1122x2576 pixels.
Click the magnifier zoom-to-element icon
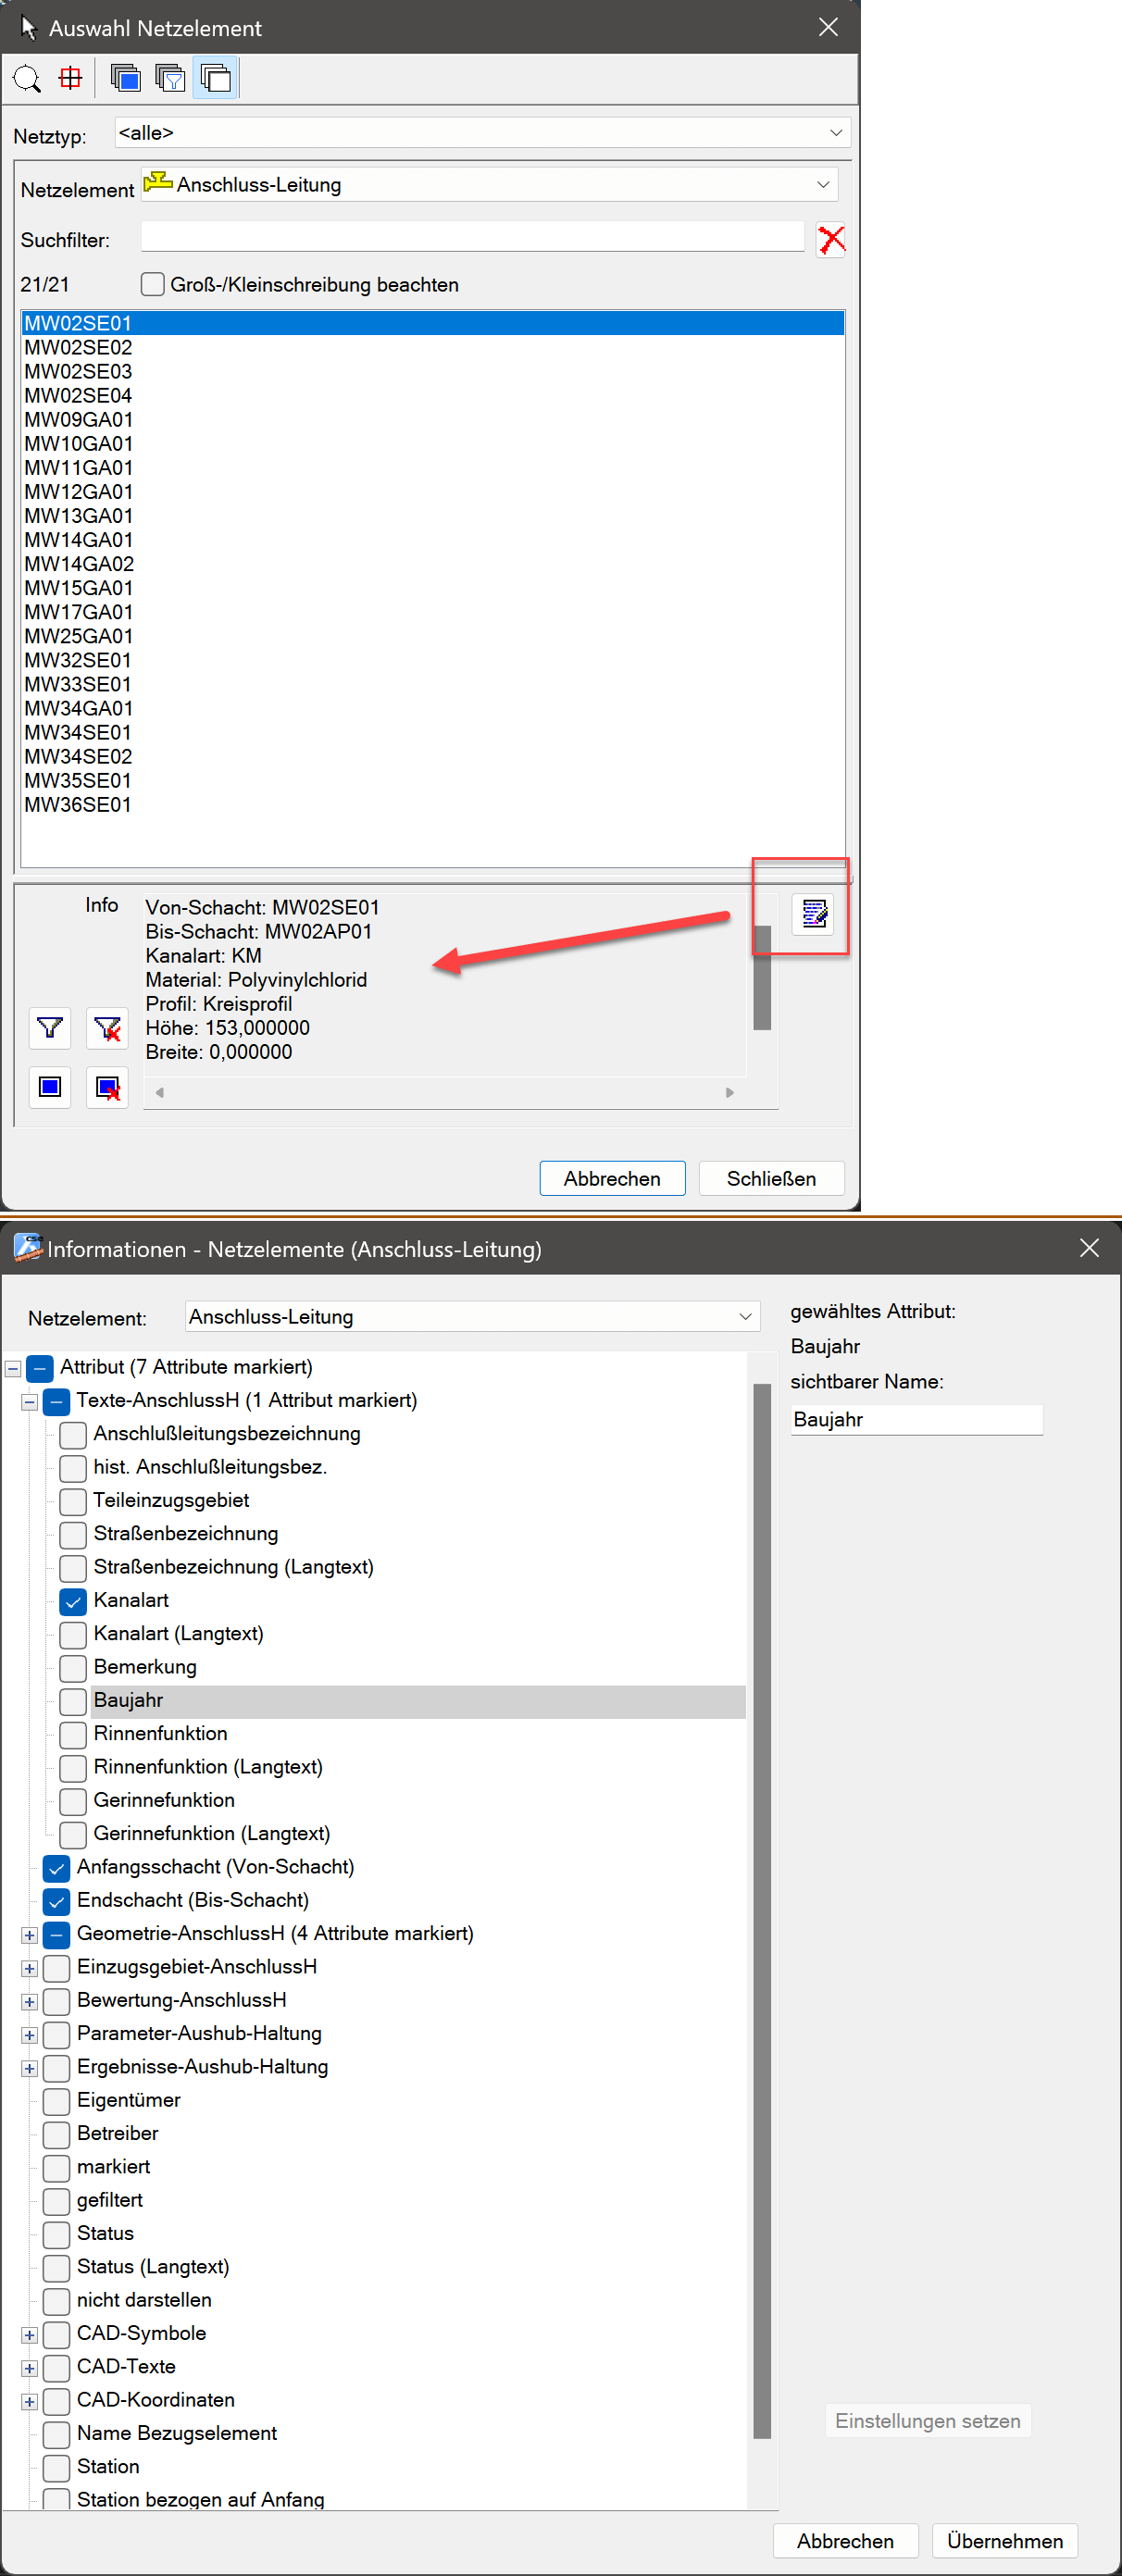(x=27, y=78)
